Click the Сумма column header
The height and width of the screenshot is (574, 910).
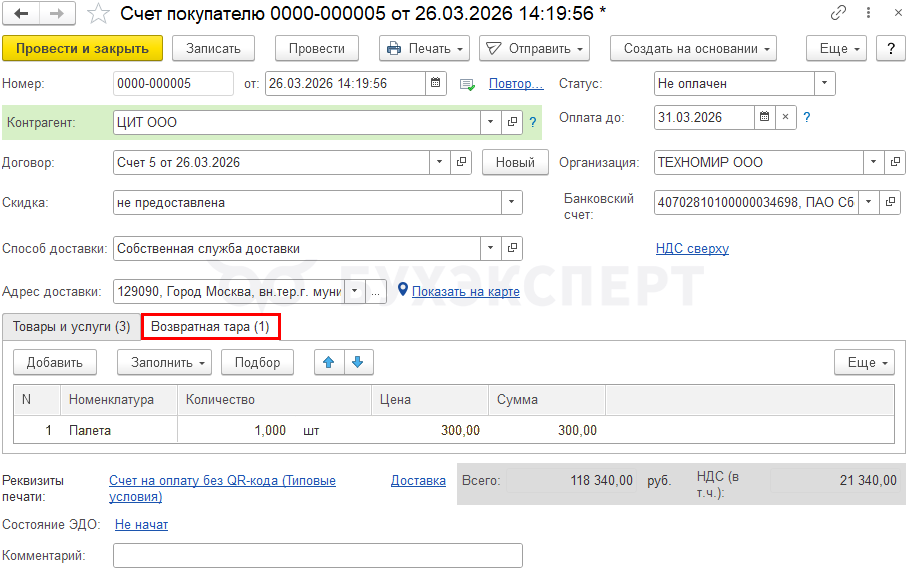pos(547,399)
